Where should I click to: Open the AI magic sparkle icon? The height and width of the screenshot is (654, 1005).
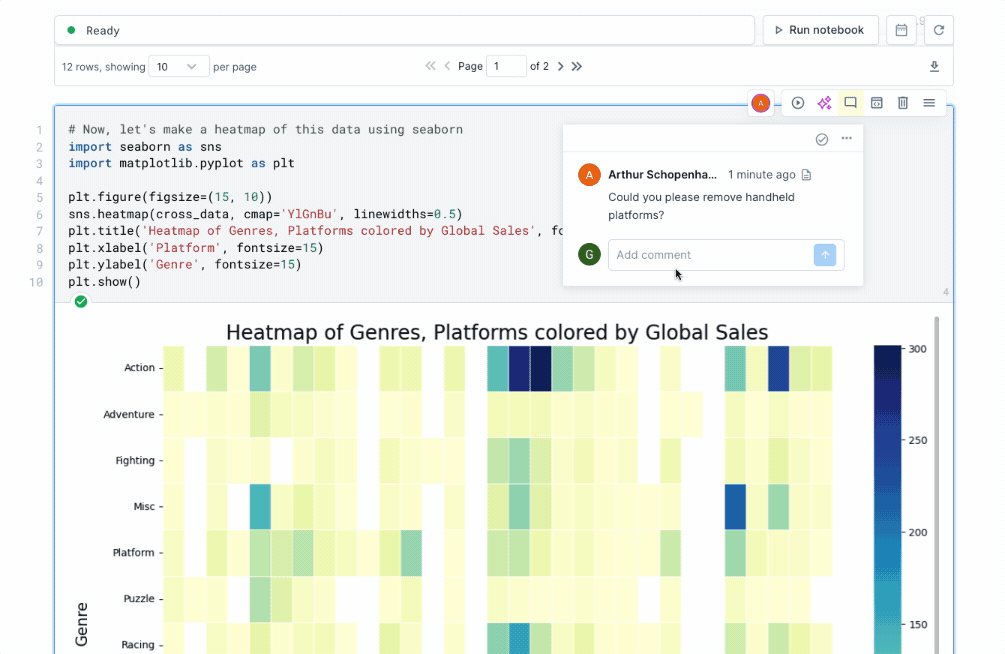pos(824,103)
